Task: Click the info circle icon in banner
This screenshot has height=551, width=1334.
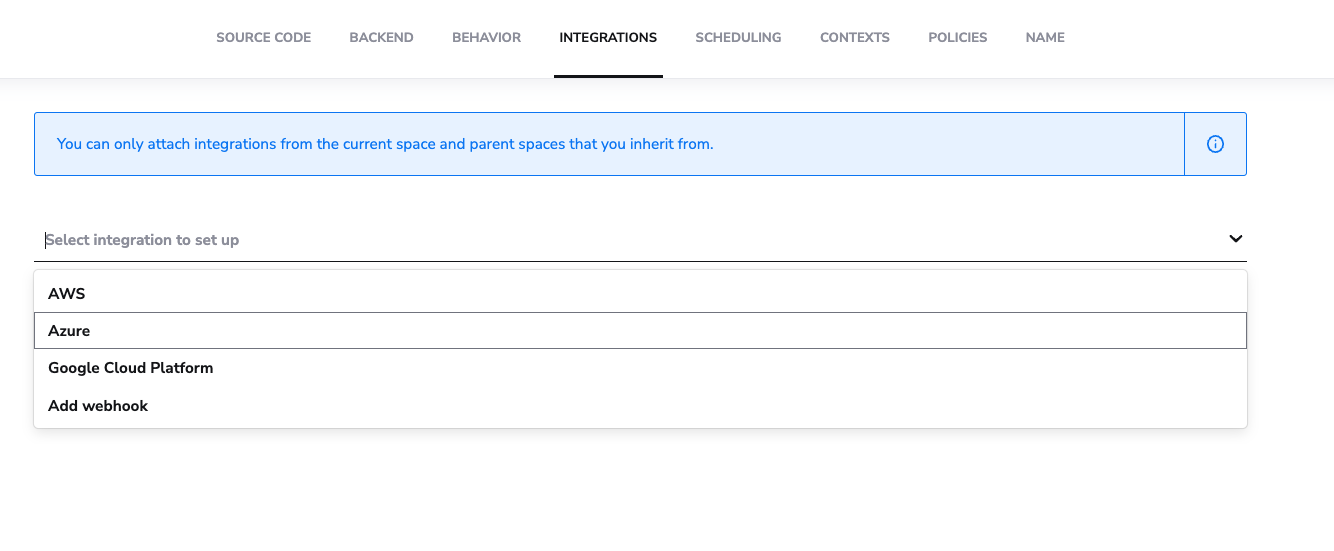Action: point(1215,144)
